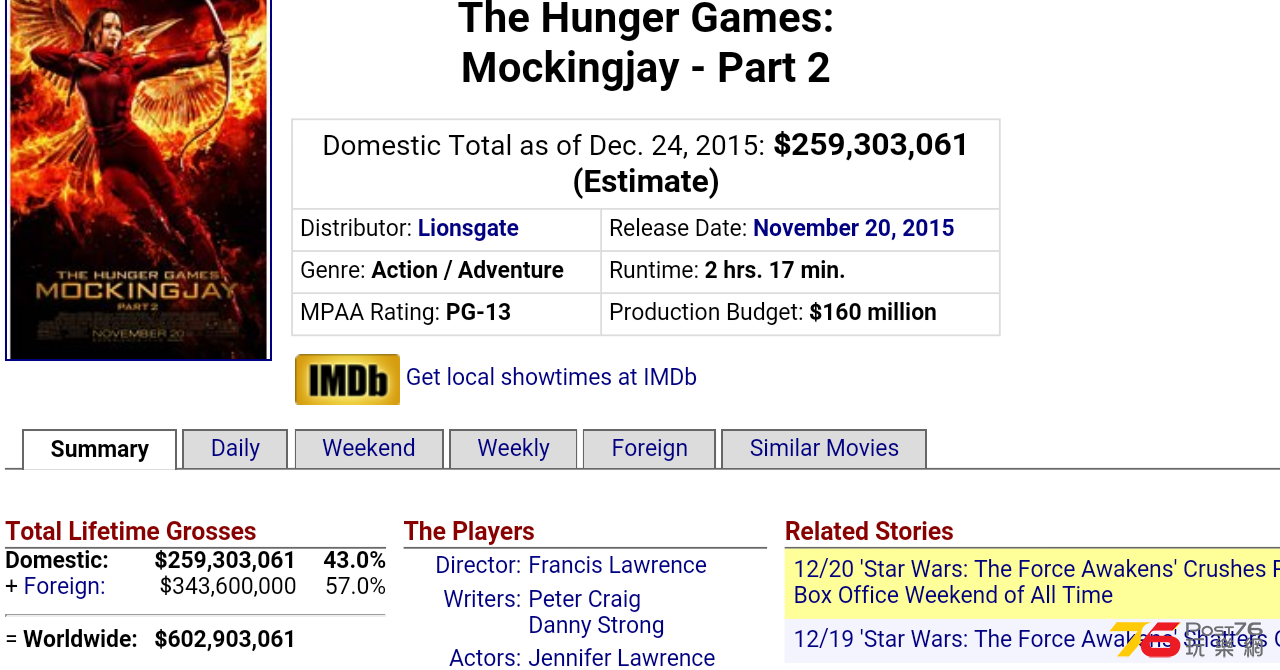Image resolution: width=1280 pixels, height=670 pixels.
Task: Open the Mockingjay movie poster thumbnail
Action: click(138, 179)
